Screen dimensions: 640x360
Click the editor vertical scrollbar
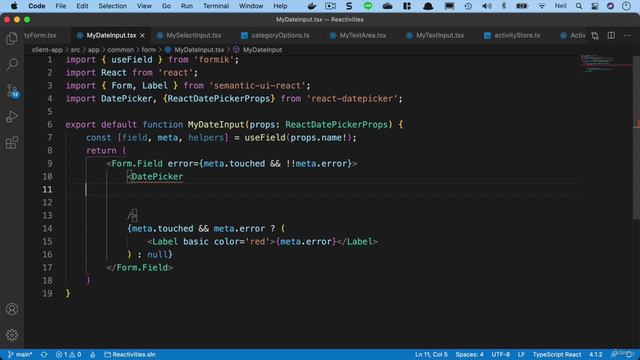pos(636,138)
